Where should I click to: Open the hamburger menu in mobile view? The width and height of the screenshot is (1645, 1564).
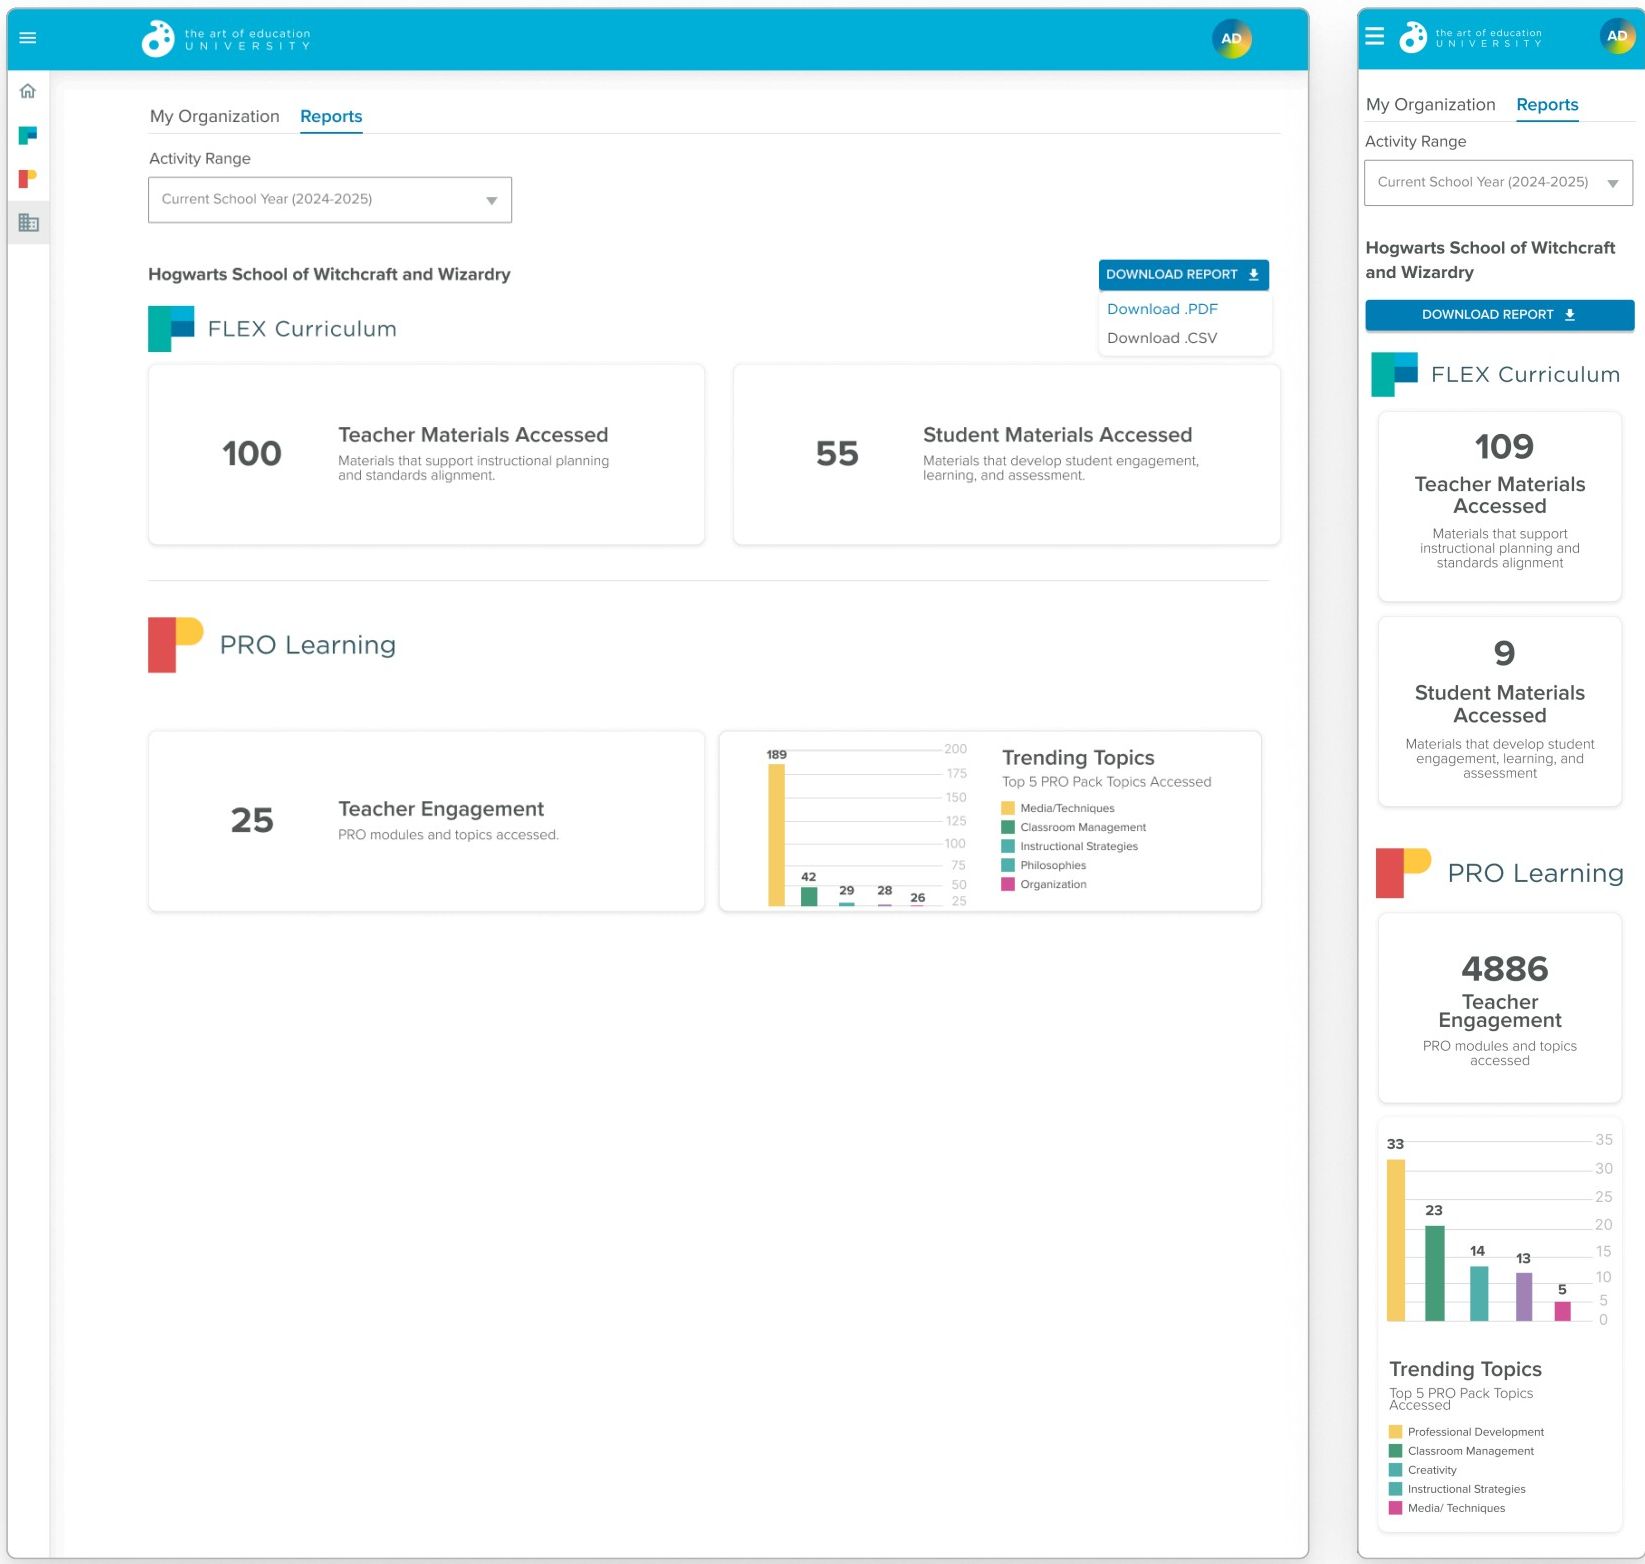(1375, 36)
